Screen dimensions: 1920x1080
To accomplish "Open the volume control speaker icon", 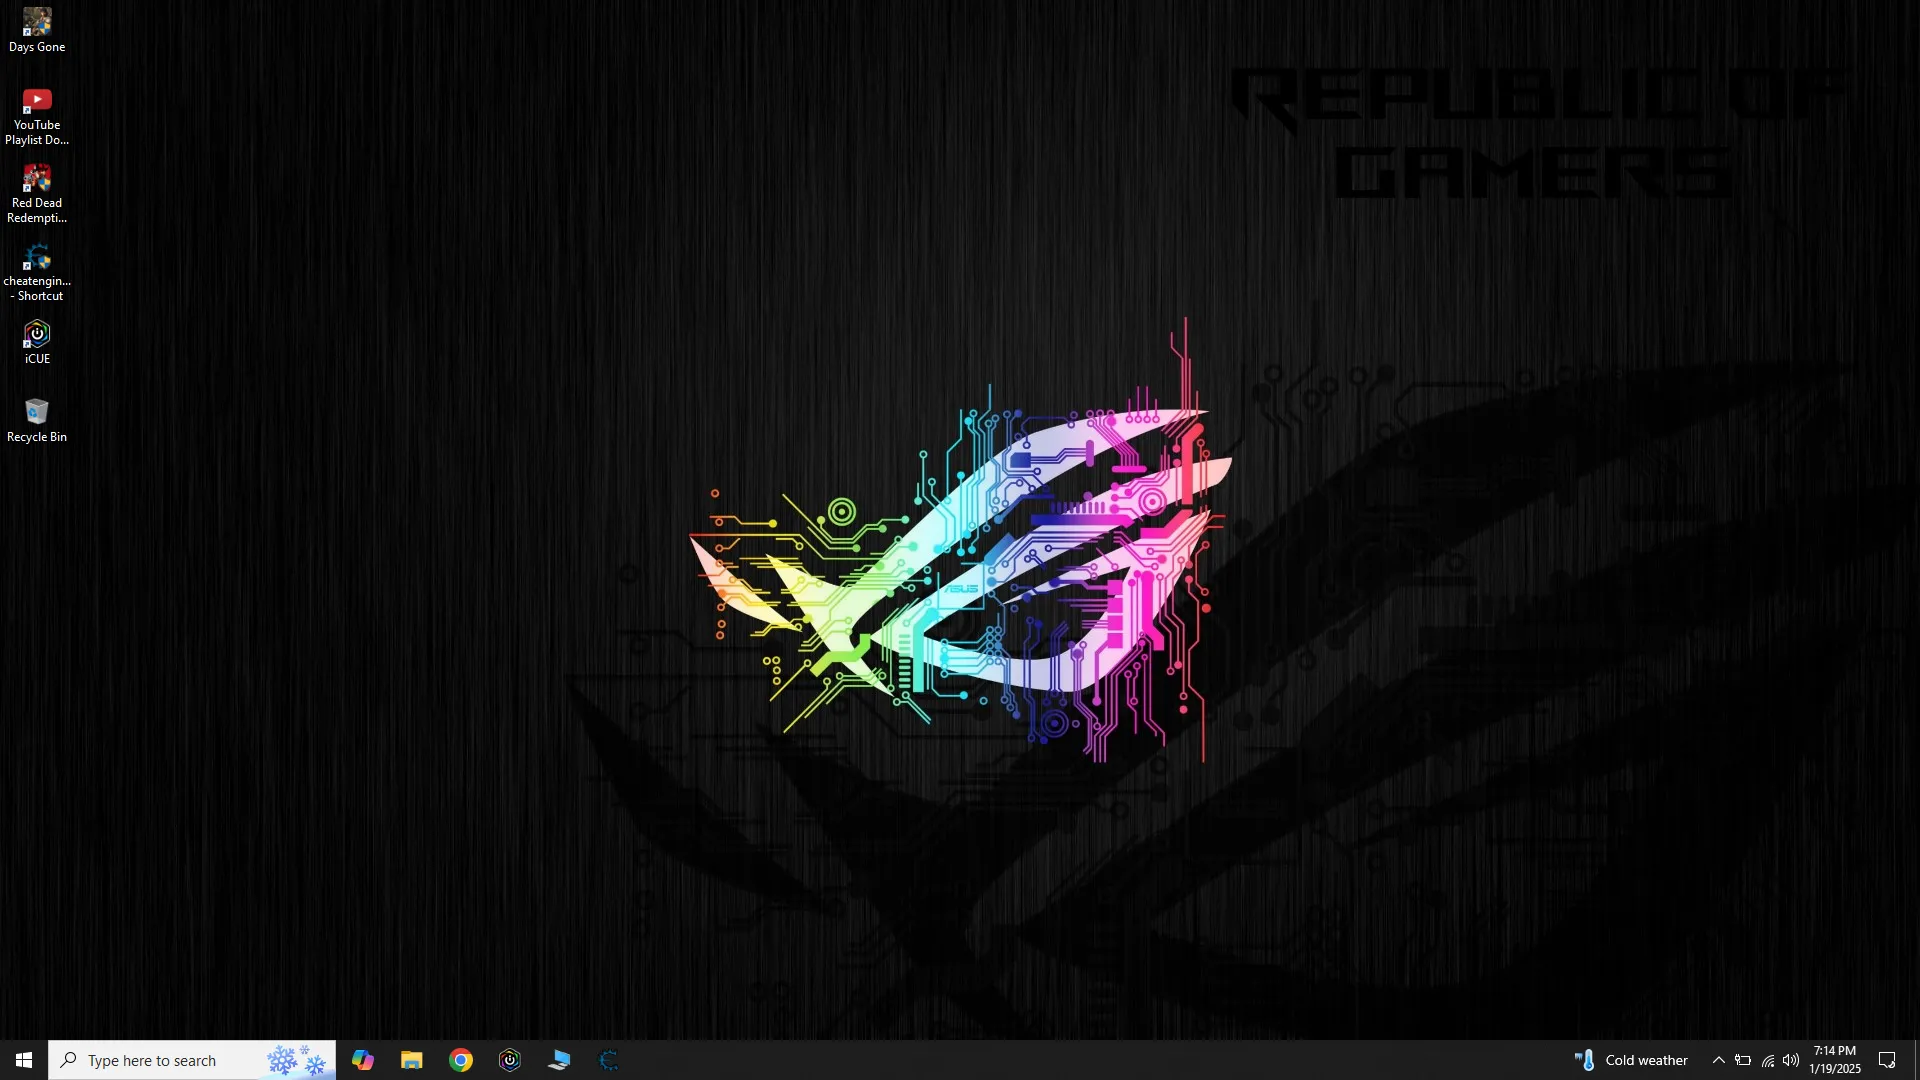I will [1791, 1060].
